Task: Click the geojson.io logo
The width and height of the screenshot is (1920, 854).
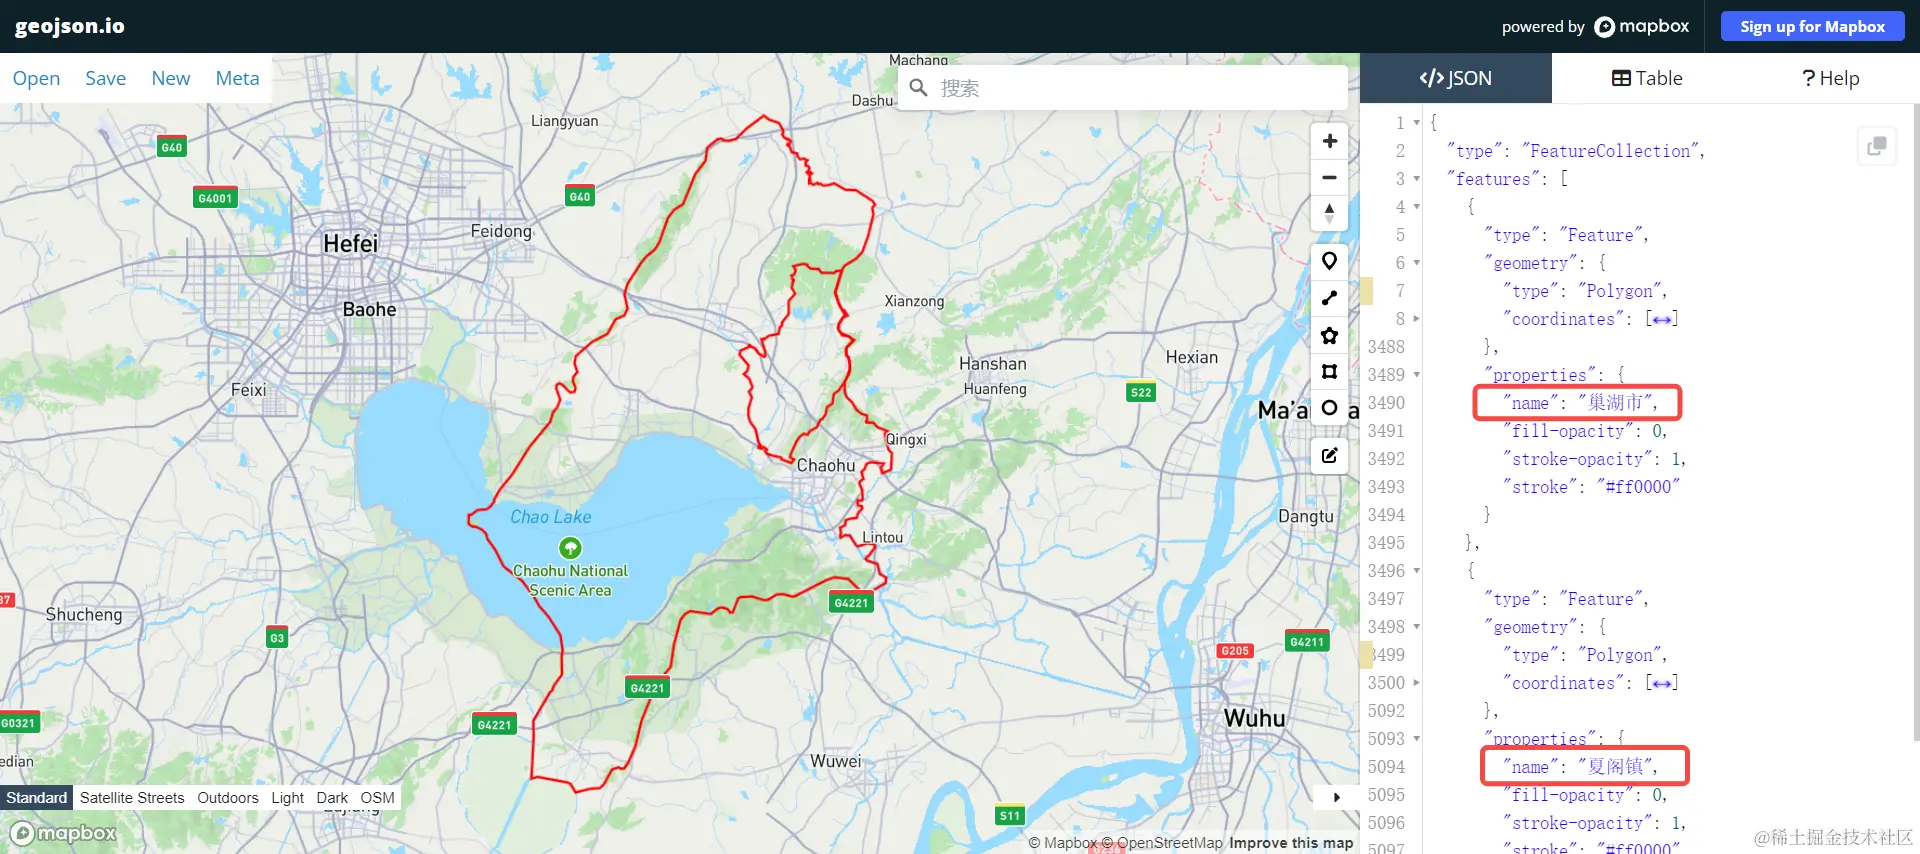Action: (x=70, y=26)
